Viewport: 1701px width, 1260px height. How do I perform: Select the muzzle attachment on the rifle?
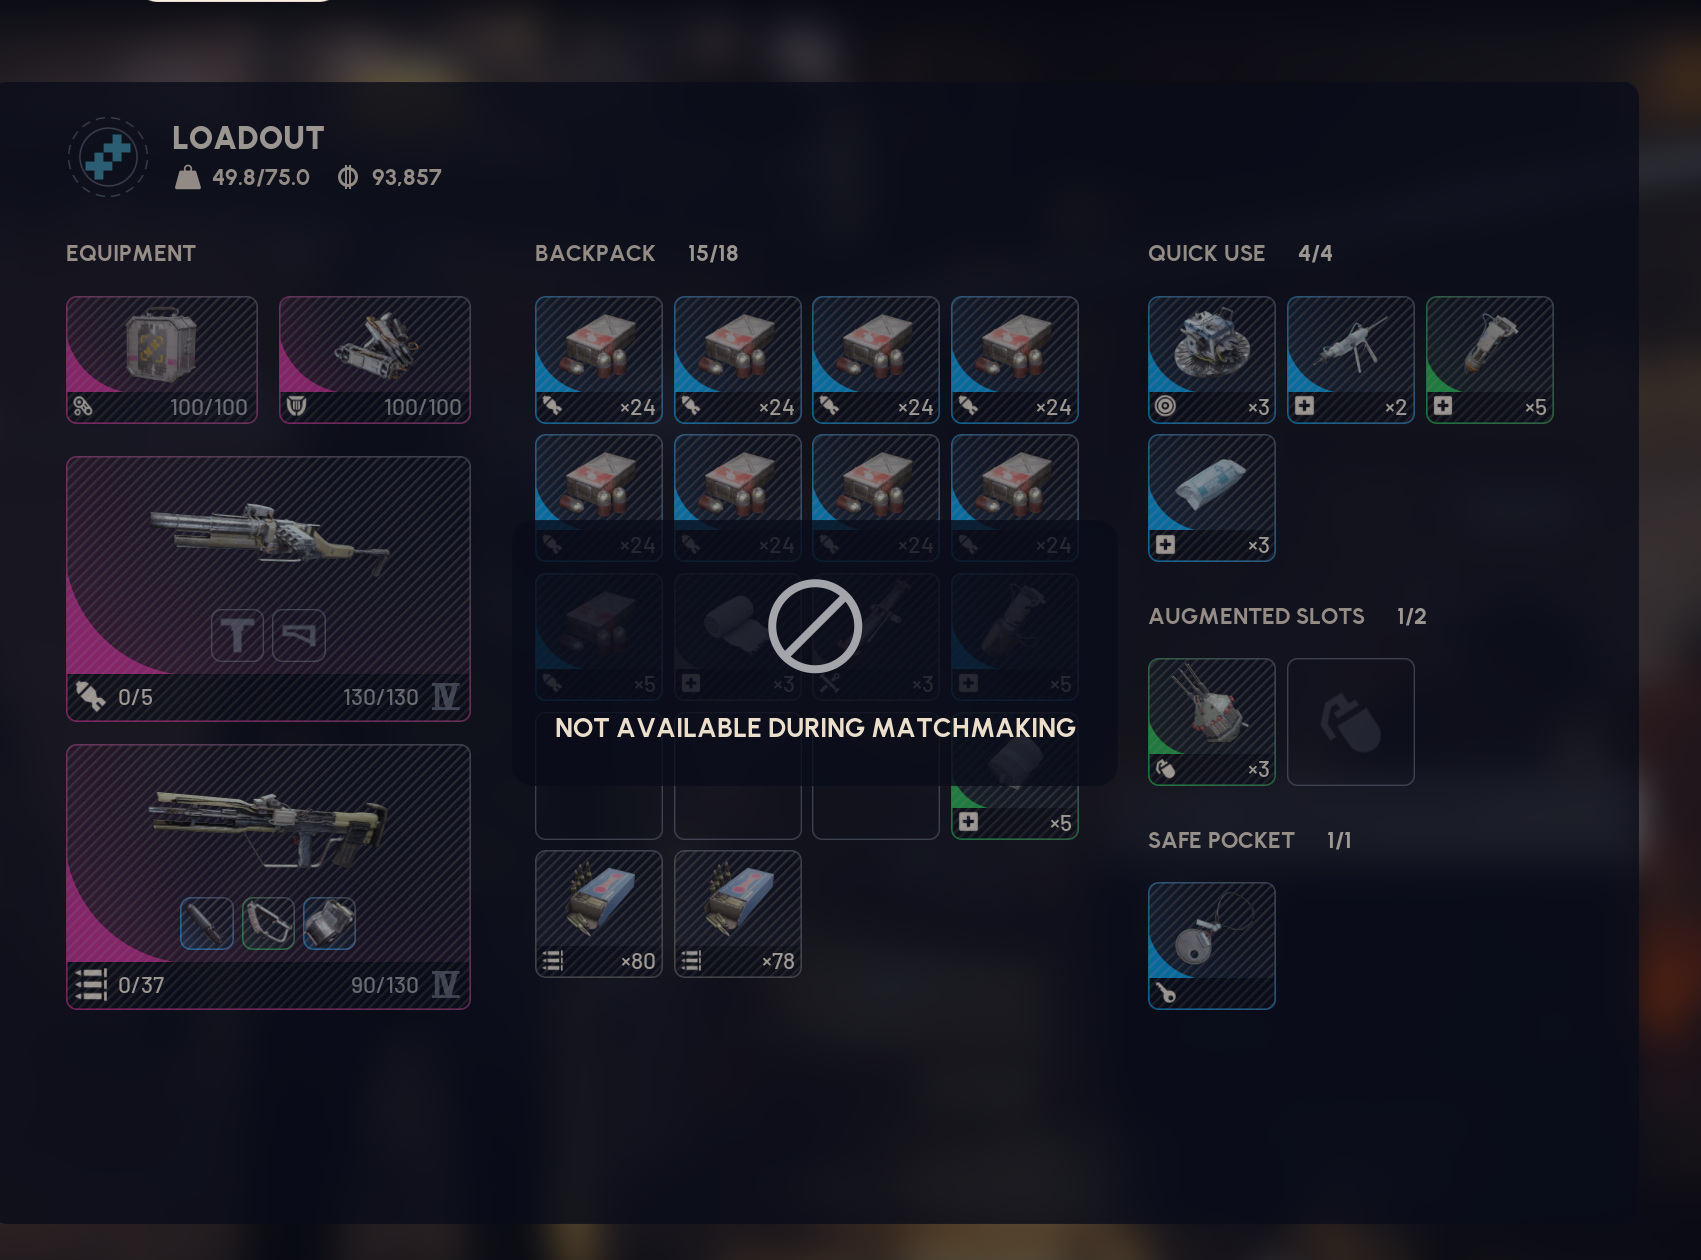tap(207, 923)
